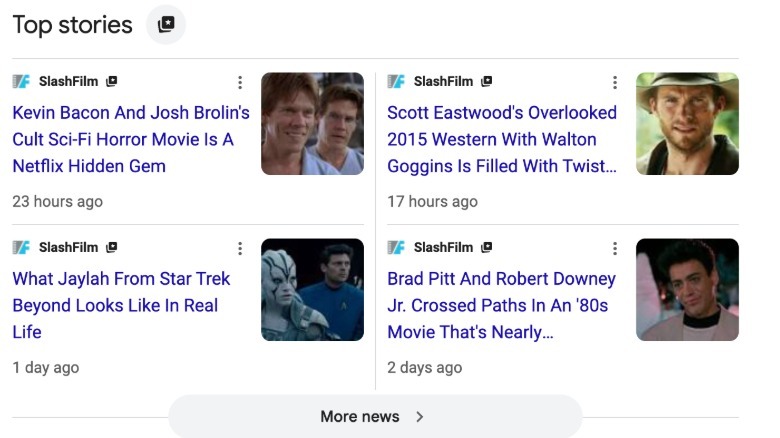Open Scott Eastwood's Overlooked 2015 Western headline
Viewport: 780px width, 438px height.
[x=501, y=139]
